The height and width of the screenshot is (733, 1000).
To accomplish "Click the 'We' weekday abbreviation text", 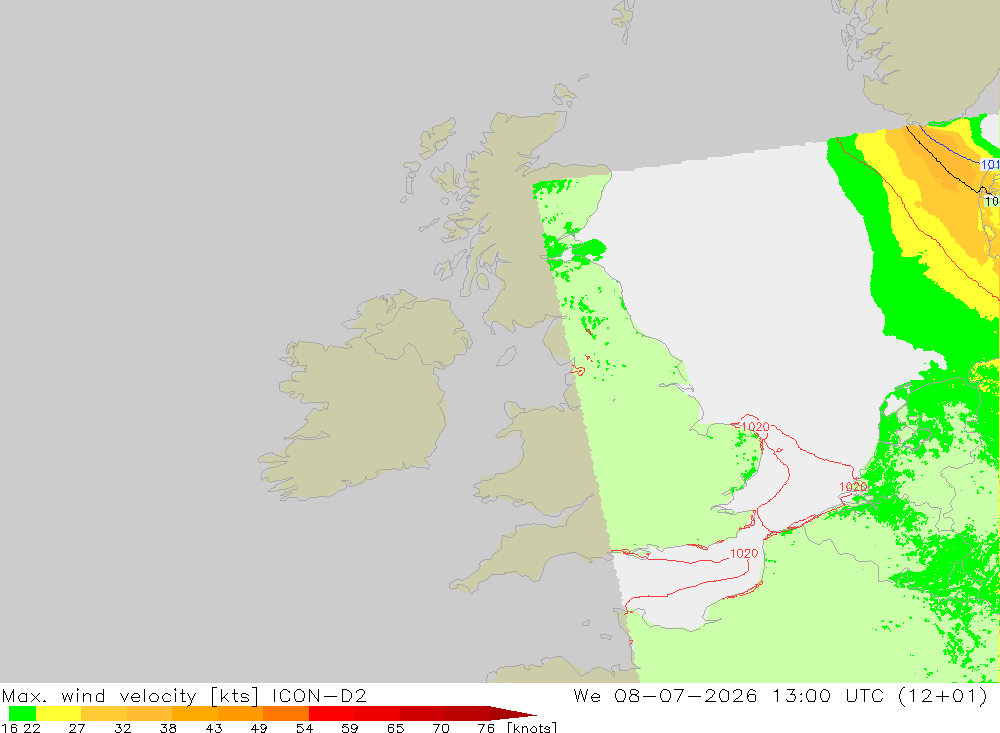I will coord(587,695).
